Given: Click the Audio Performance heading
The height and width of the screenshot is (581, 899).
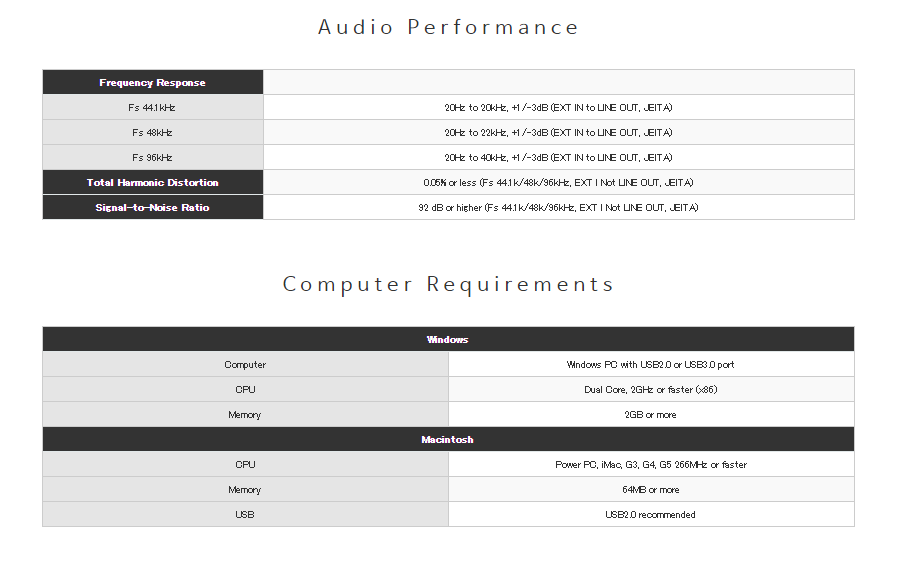Looking at the screenshot, I should point(448,27).
